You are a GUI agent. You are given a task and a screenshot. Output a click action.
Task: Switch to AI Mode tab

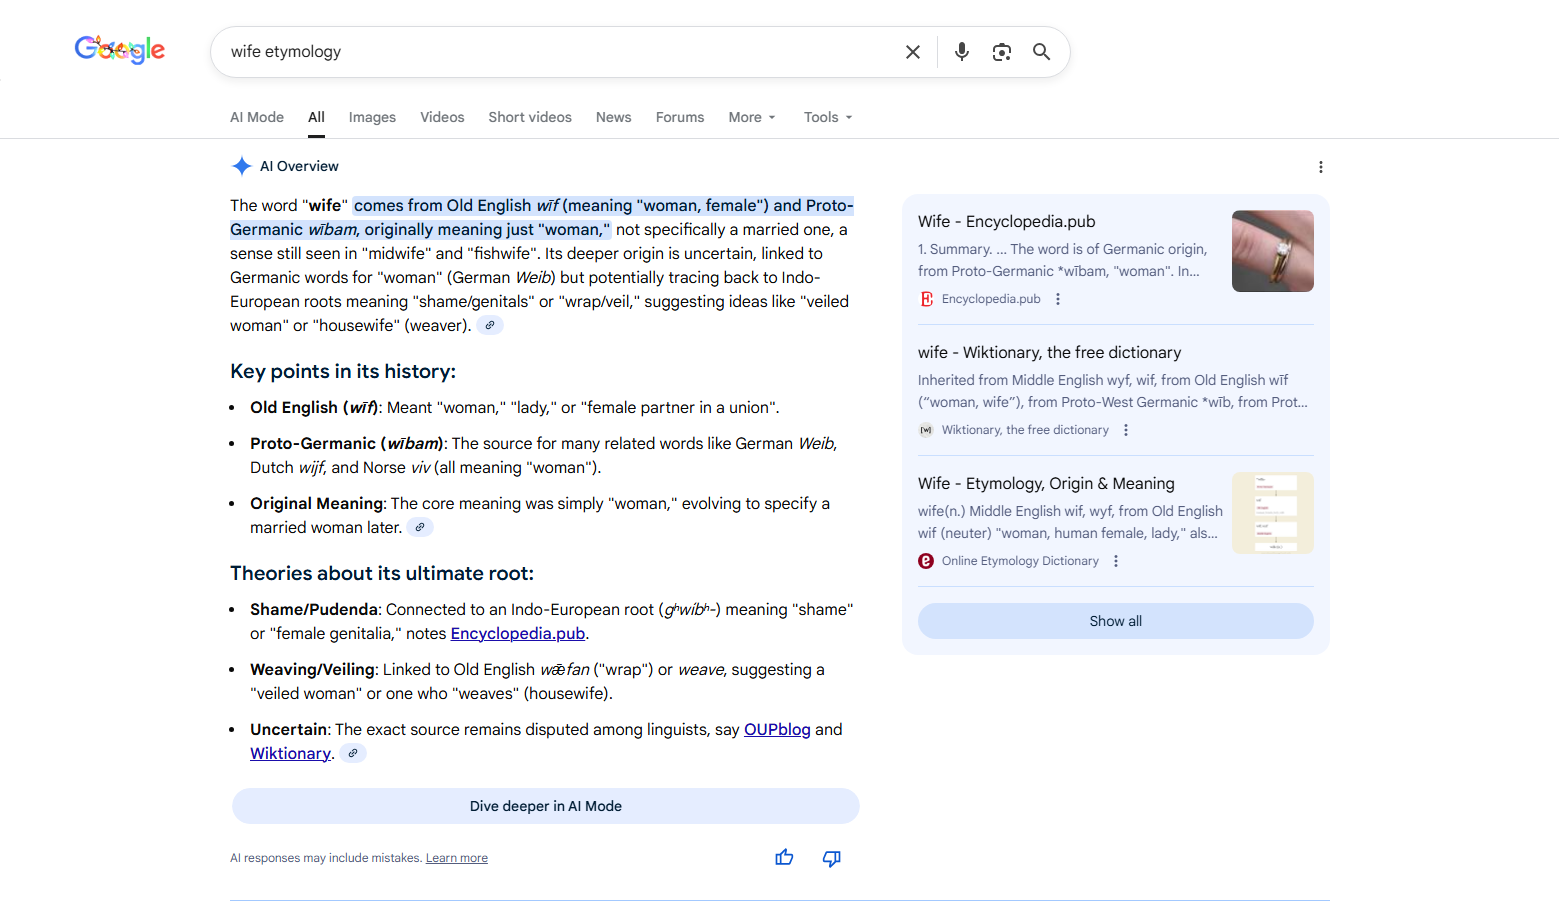point(257,117)
